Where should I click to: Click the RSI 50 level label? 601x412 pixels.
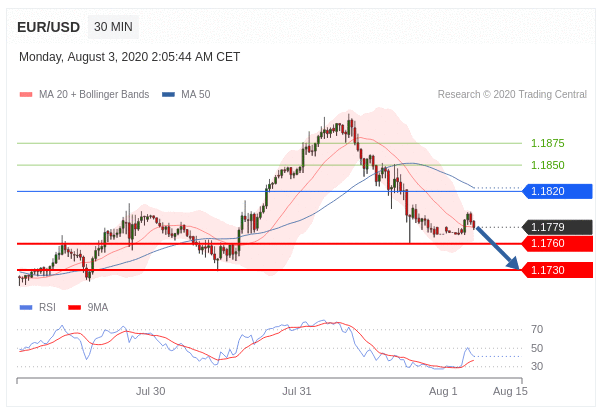[537, 348]
